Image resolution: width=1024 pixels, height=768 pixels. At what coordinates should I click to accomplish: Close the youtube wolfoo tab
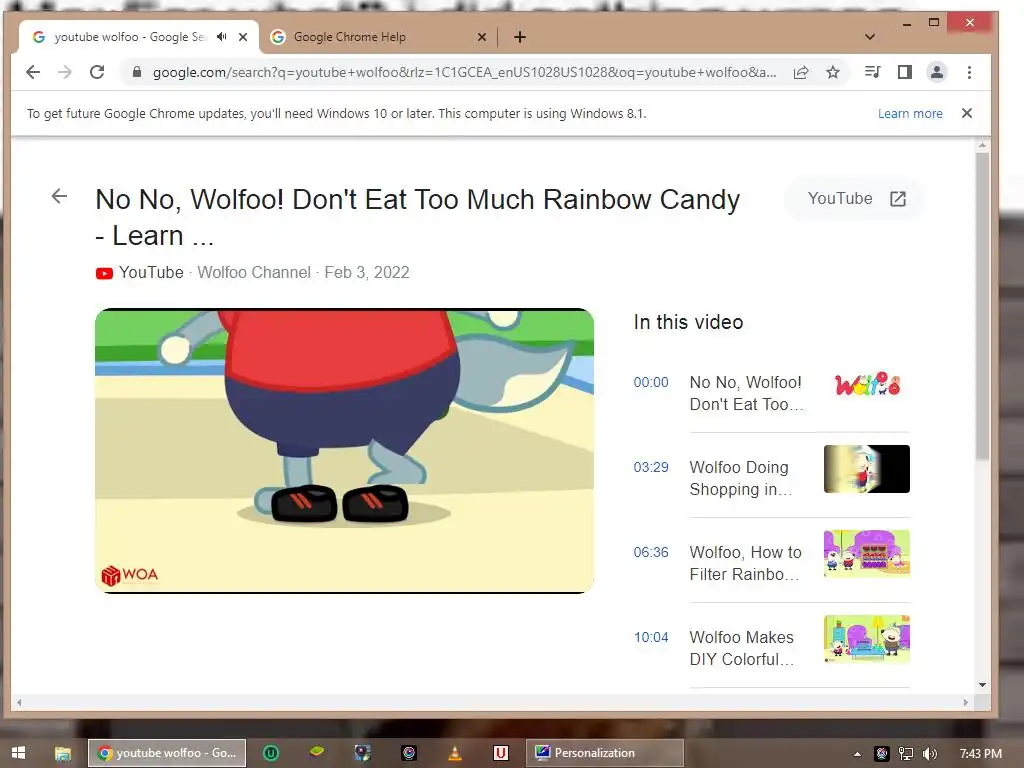[x=243, y=37]
